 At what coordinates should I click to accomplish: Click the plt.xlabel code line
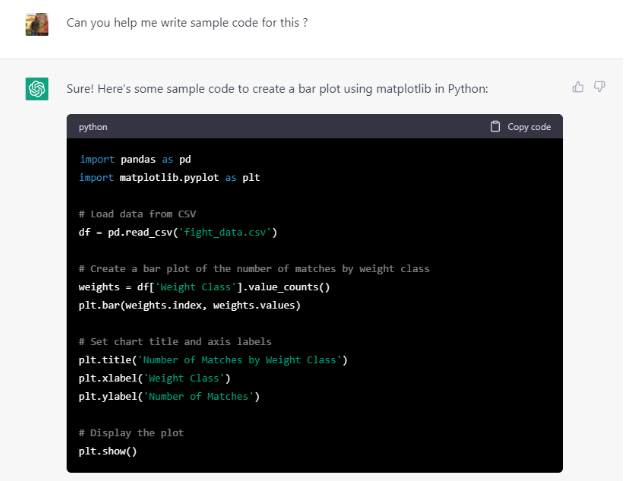[155, 378]
